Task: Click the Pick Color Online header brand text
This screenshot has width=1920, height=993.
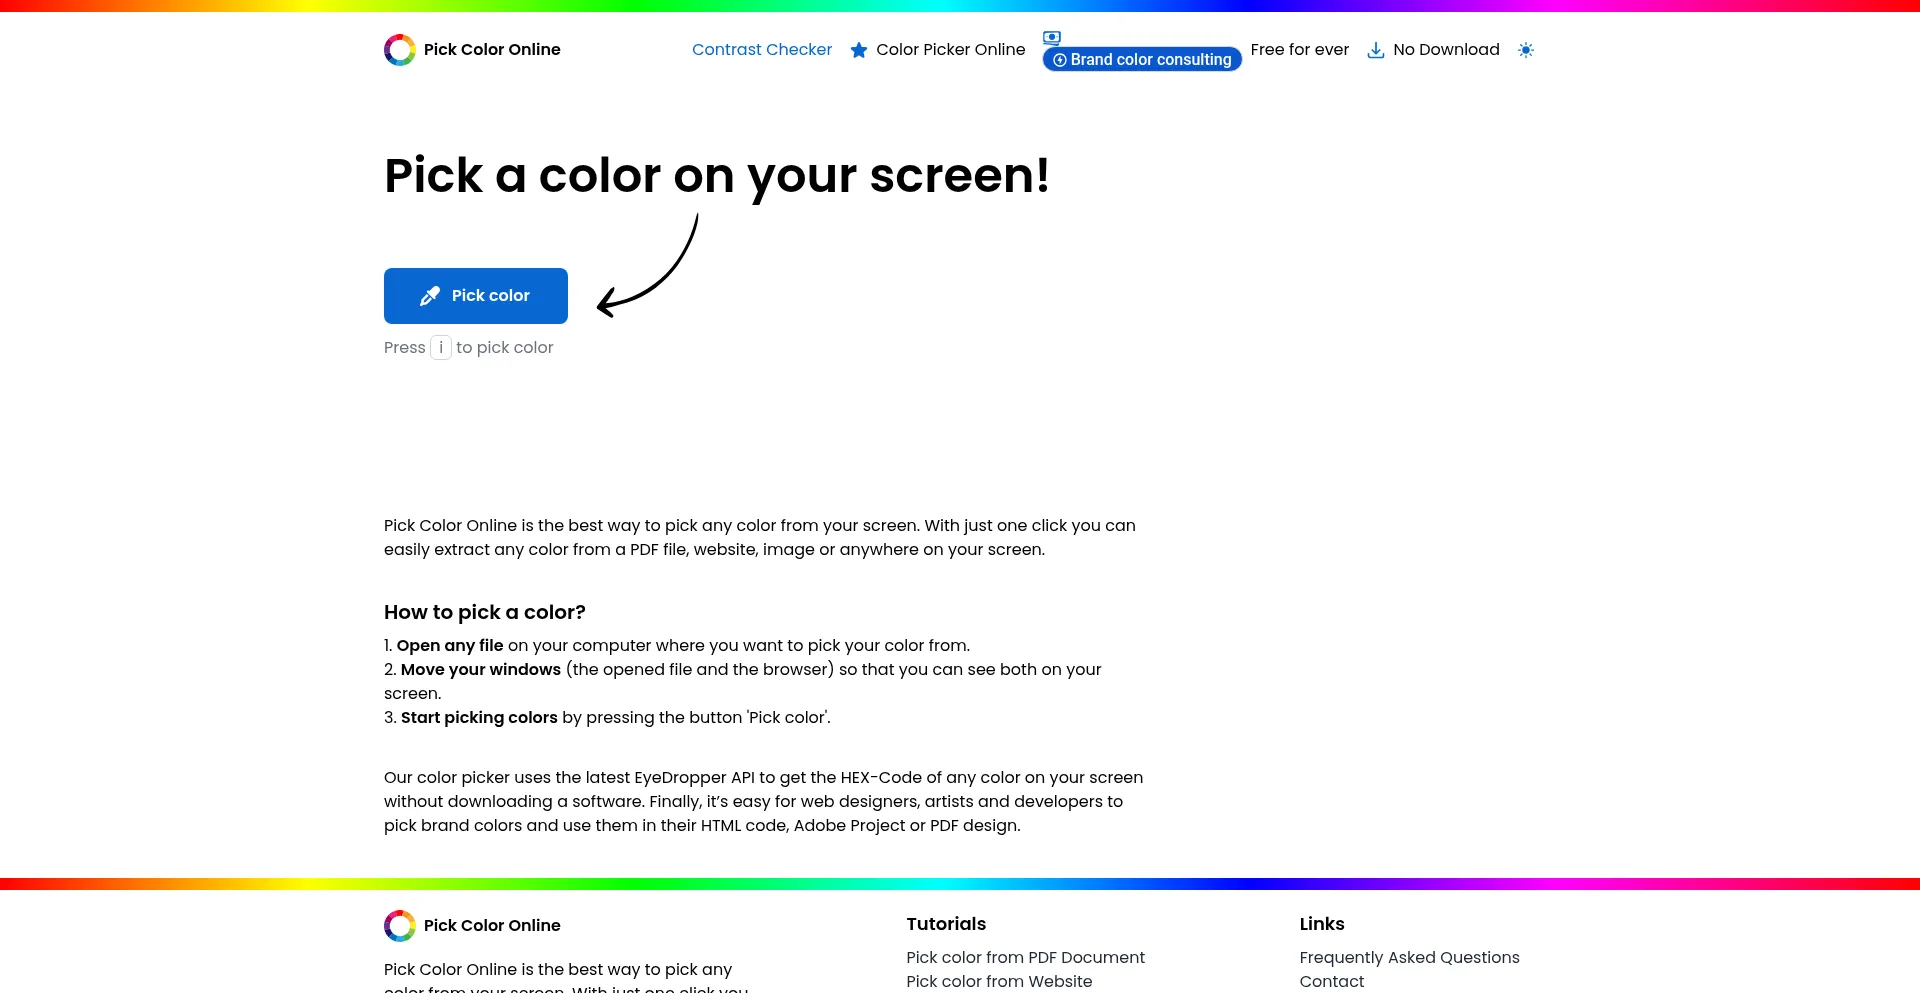Action: point(492,50)
